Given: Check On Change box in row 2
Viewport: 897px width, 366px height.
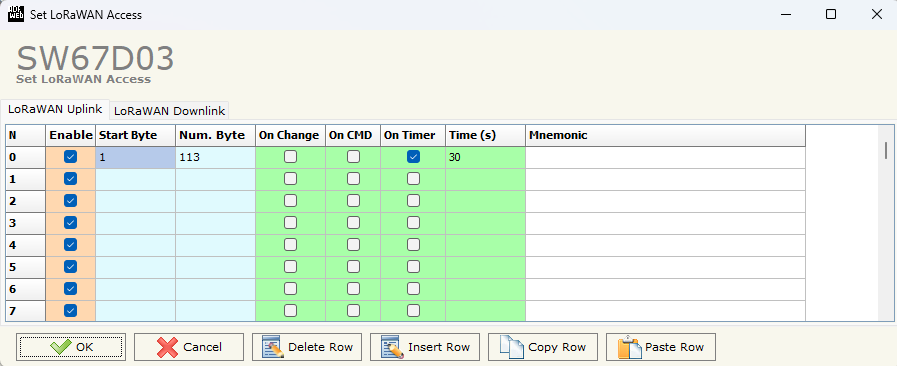Looking at the screenshot, I should (291, 201).
